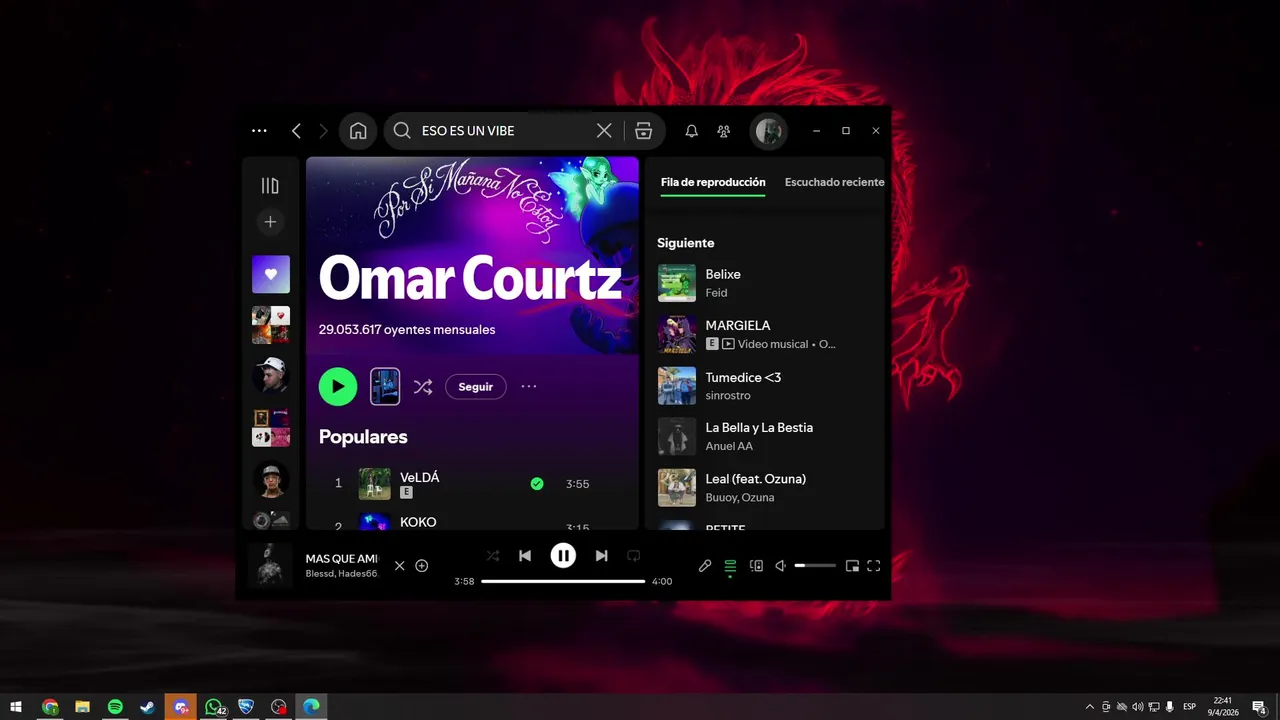This screenshot has height=720, width=1280.
Task: Open the Browse icon beside search
Action: pyautogui.click(x=644, y=131)
